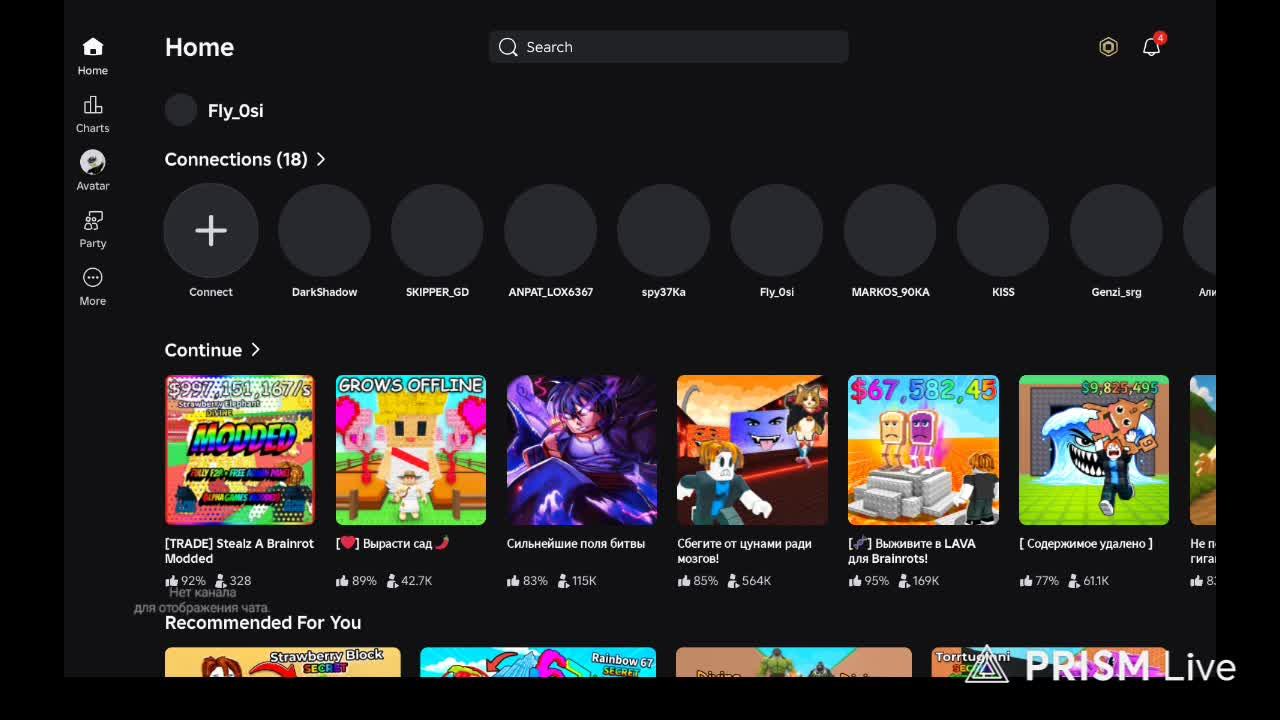This screenshot has height=720, width=1280.
Task: Open Содержимое удалено game thumbnail
Action: (1094, 450)
